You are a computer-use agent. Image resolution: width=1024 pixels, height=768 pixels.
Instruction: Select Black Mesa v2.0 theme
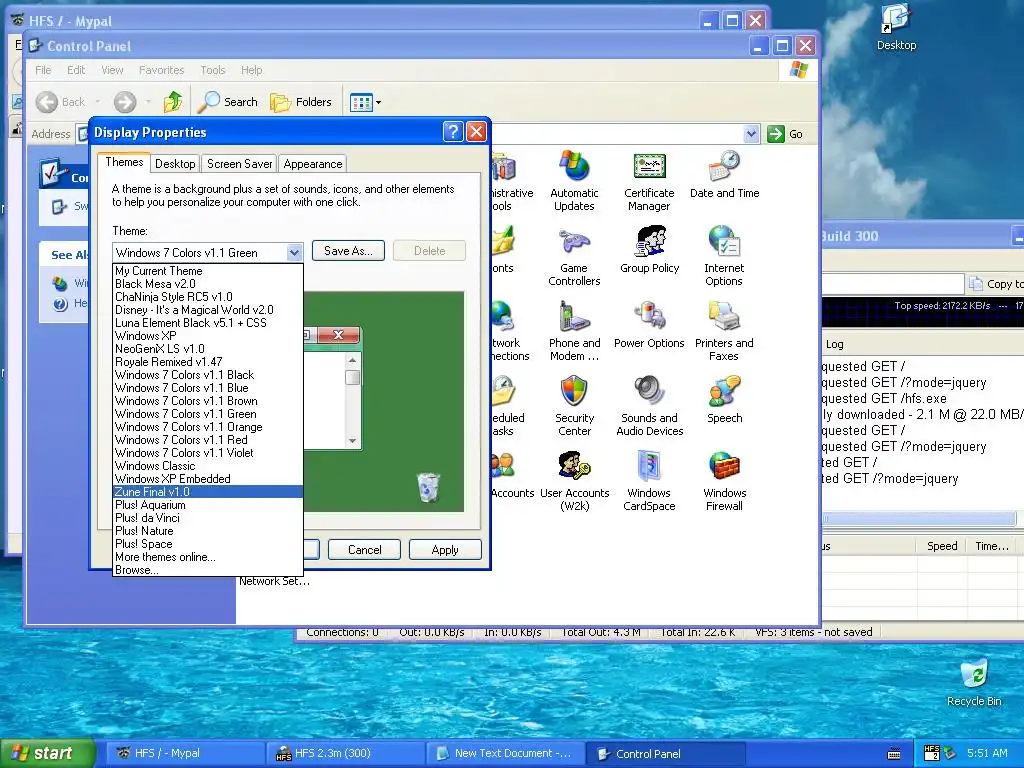pyautogui.click(x=208, y=283)
